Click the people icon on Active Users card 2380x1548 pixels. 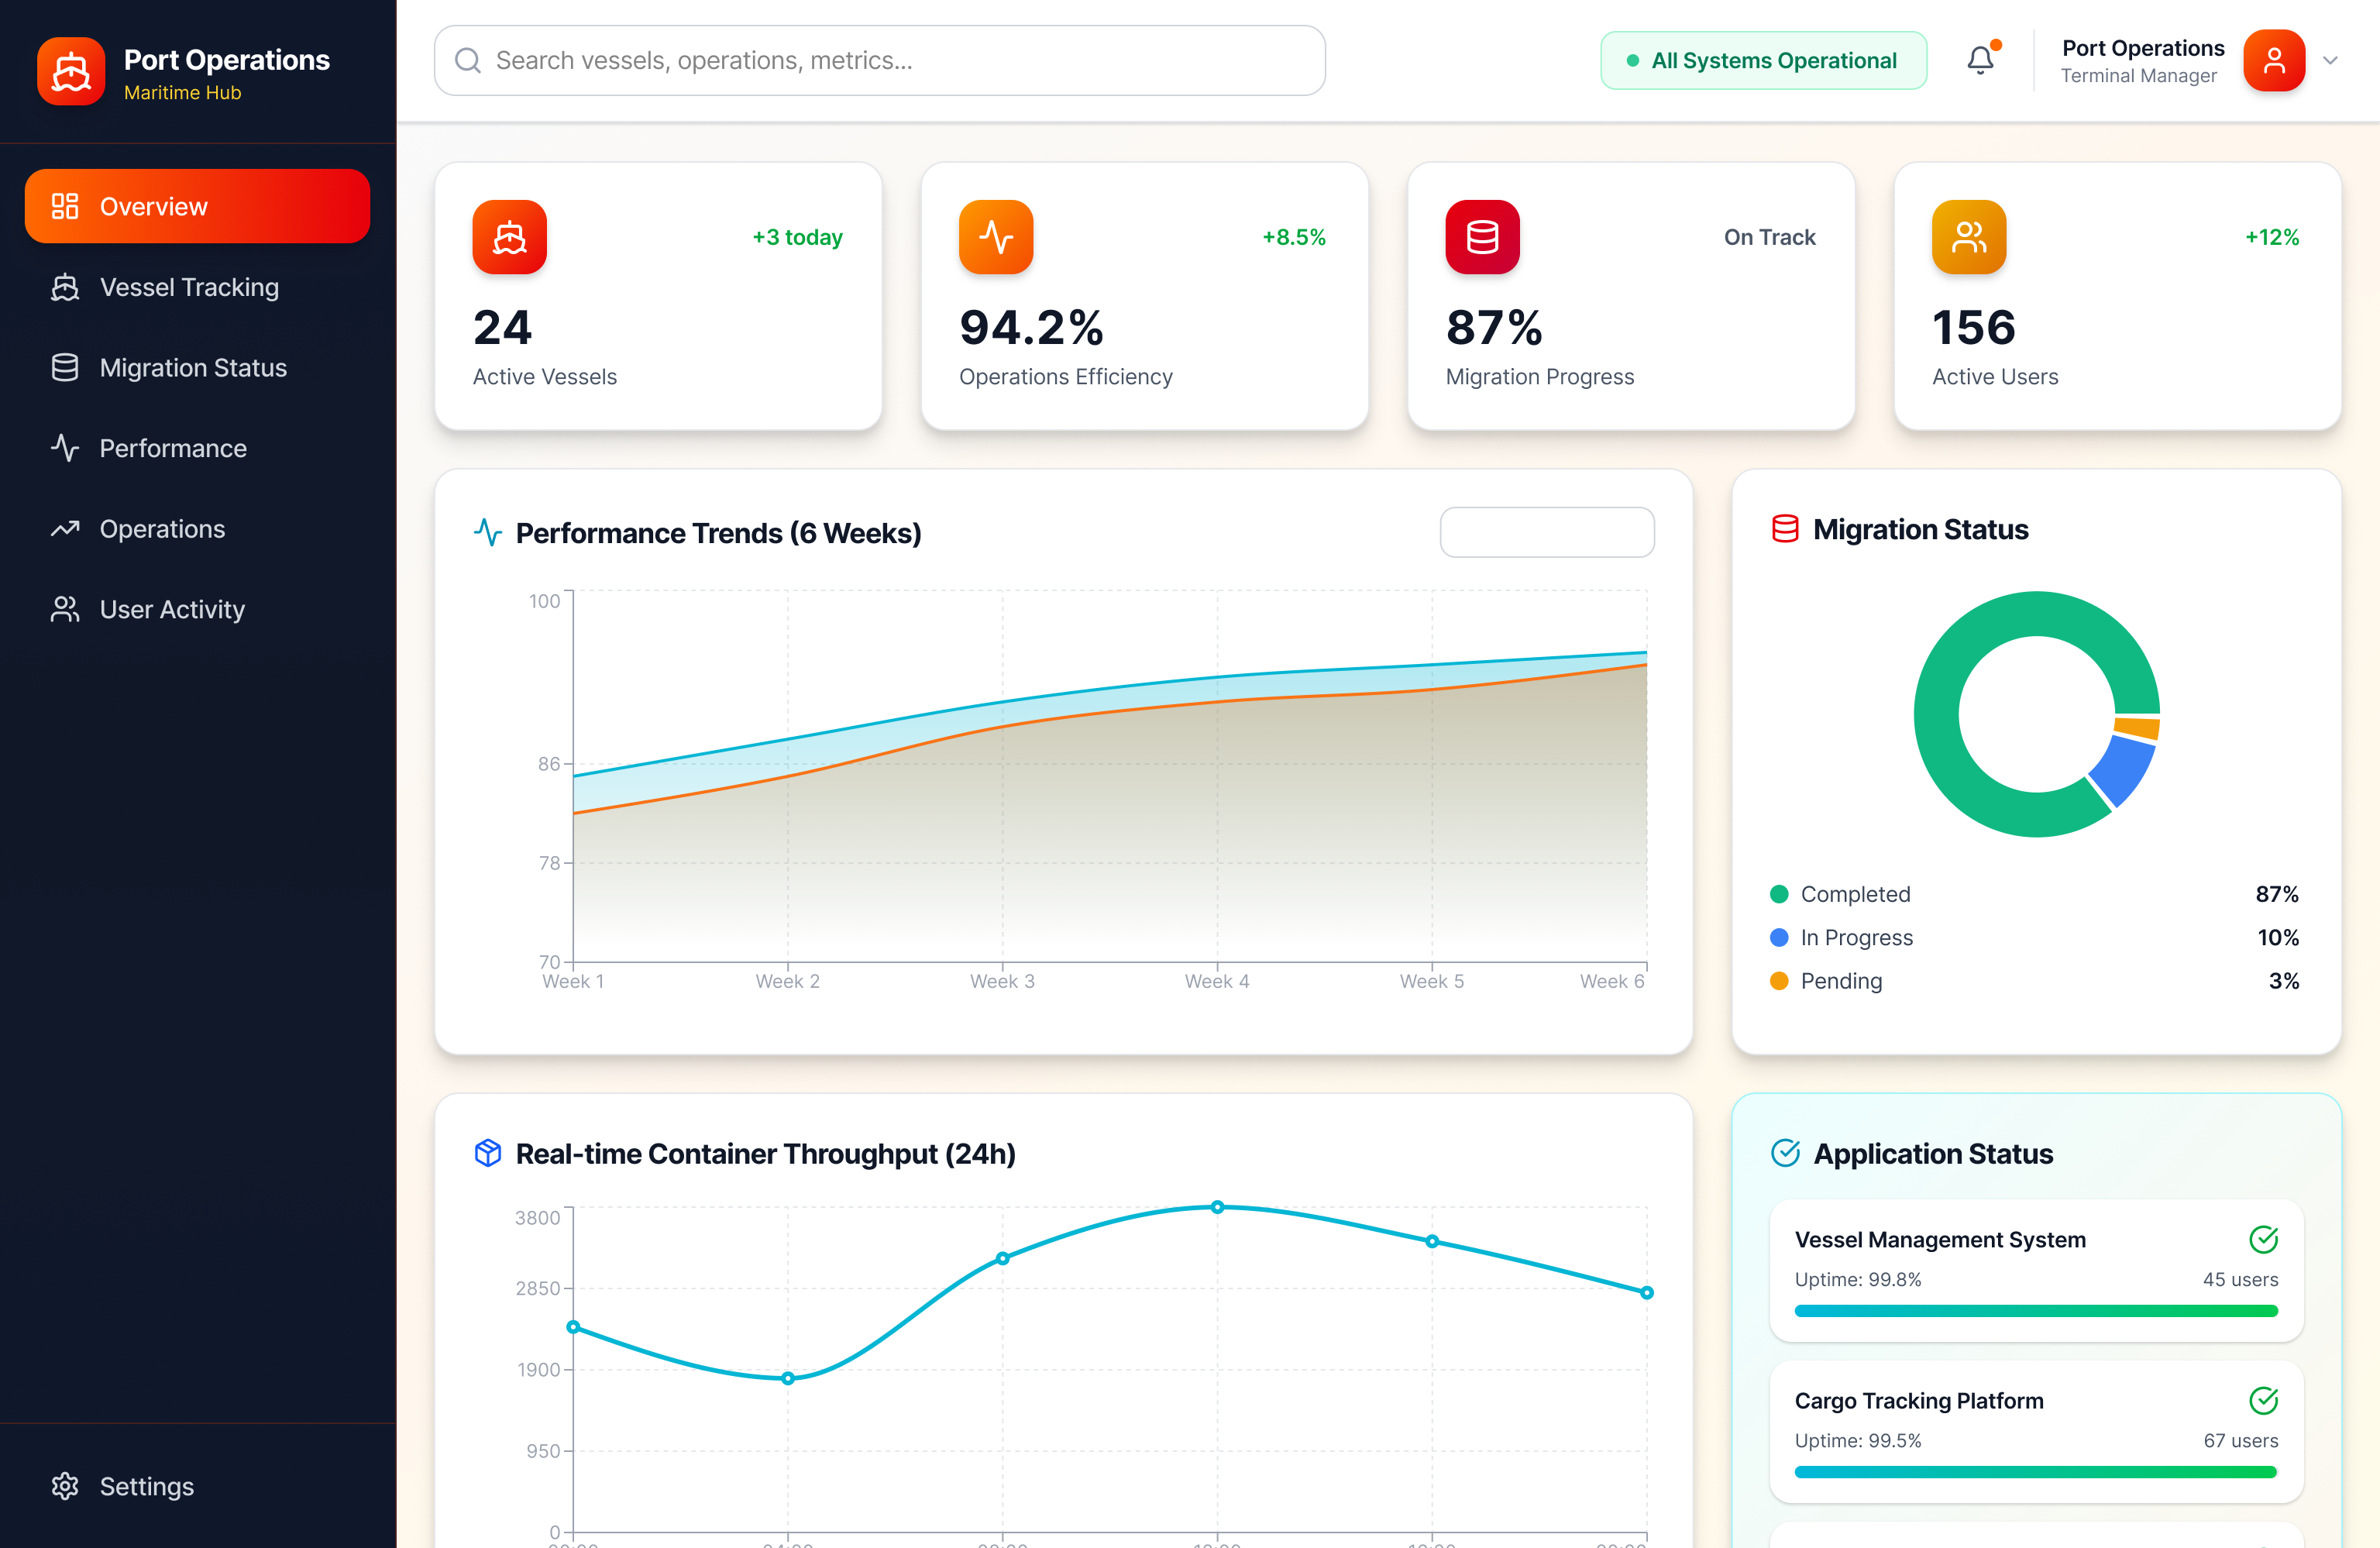click(1969, 237)
